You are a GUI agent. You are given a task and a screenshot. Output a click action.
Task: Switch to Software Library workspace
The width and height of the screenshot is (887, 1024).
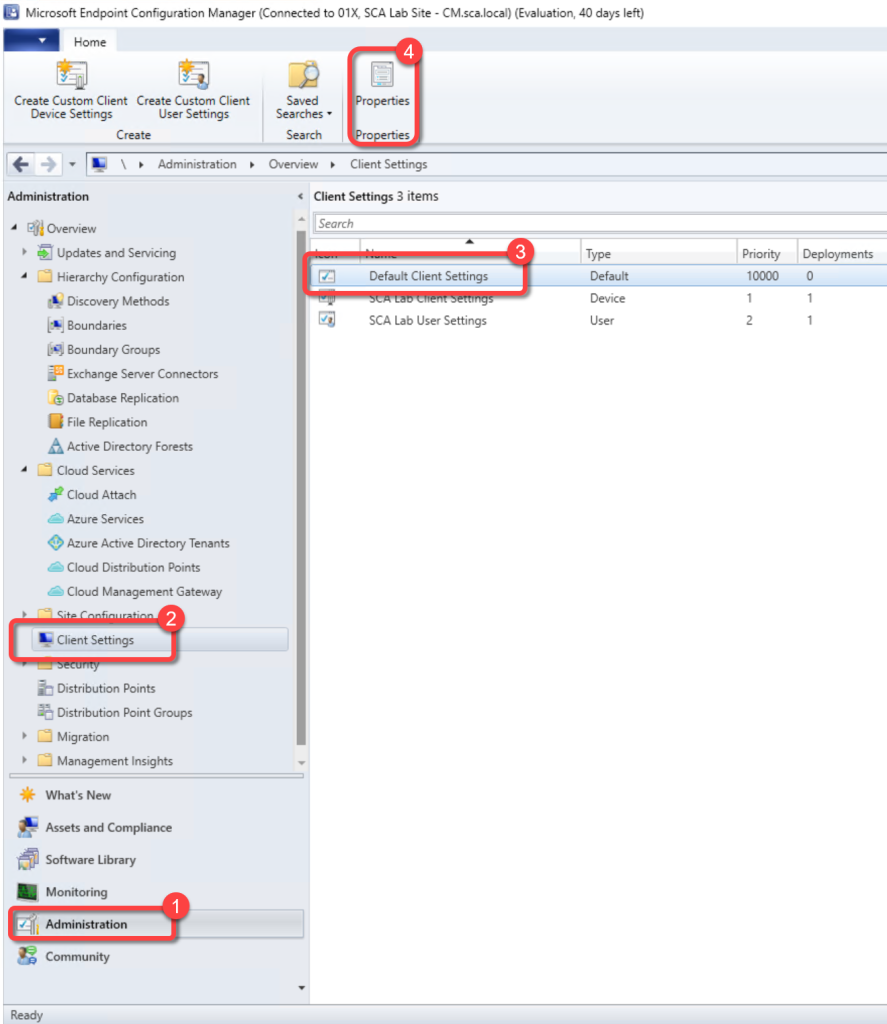click(x=90, y=860)
